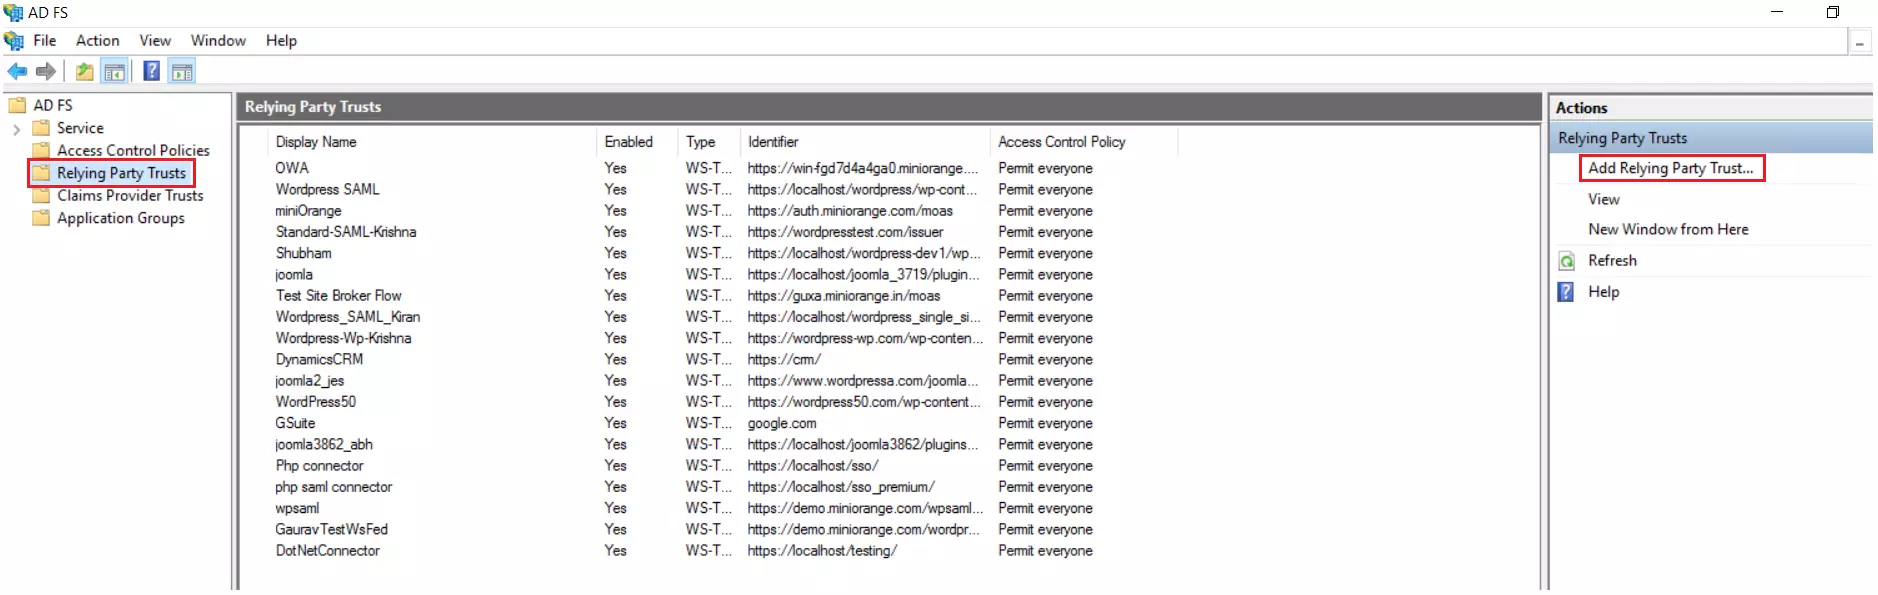The image size is (1878, 595).
Task: Click the Refresh icon in Actions pane
Action: tap(1567, 261)
